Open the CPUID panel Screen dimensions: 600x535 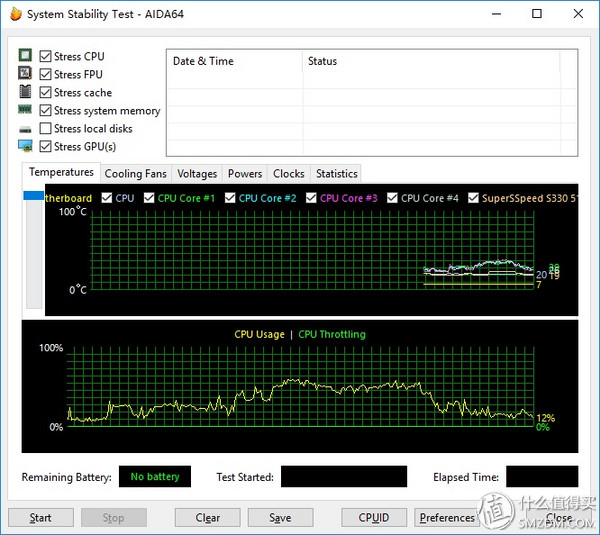pyautogui.click(x=373, y=518)
